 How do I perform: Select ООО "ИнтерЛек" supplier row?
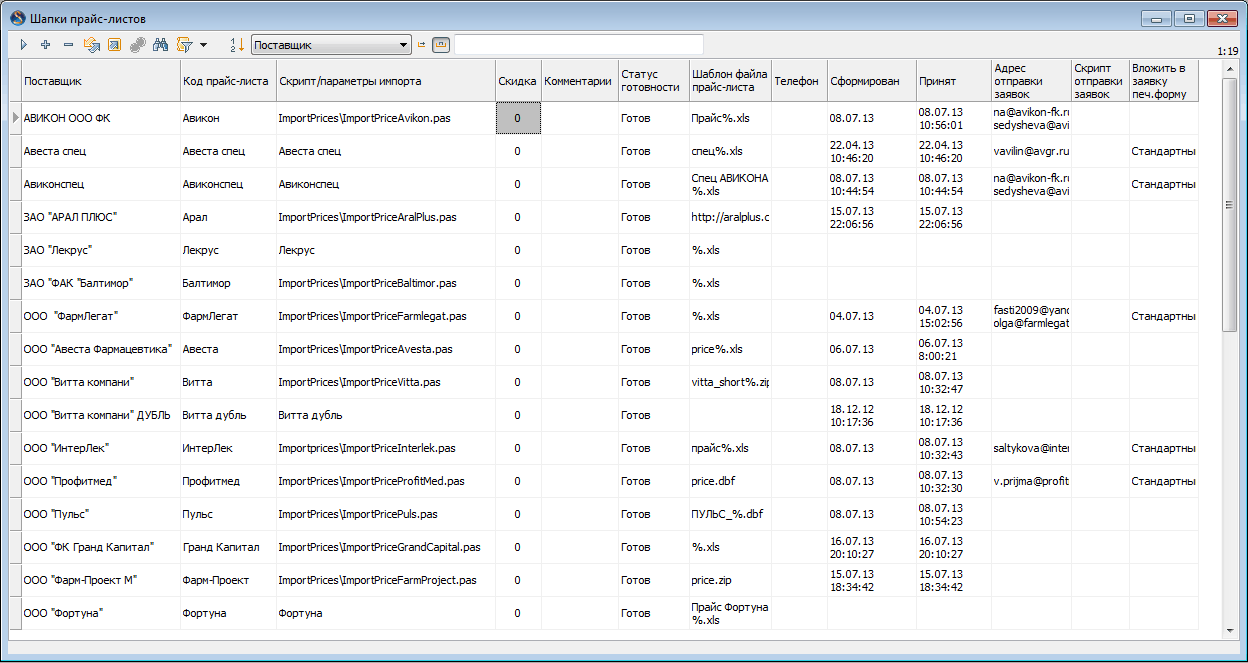(101, 448)
